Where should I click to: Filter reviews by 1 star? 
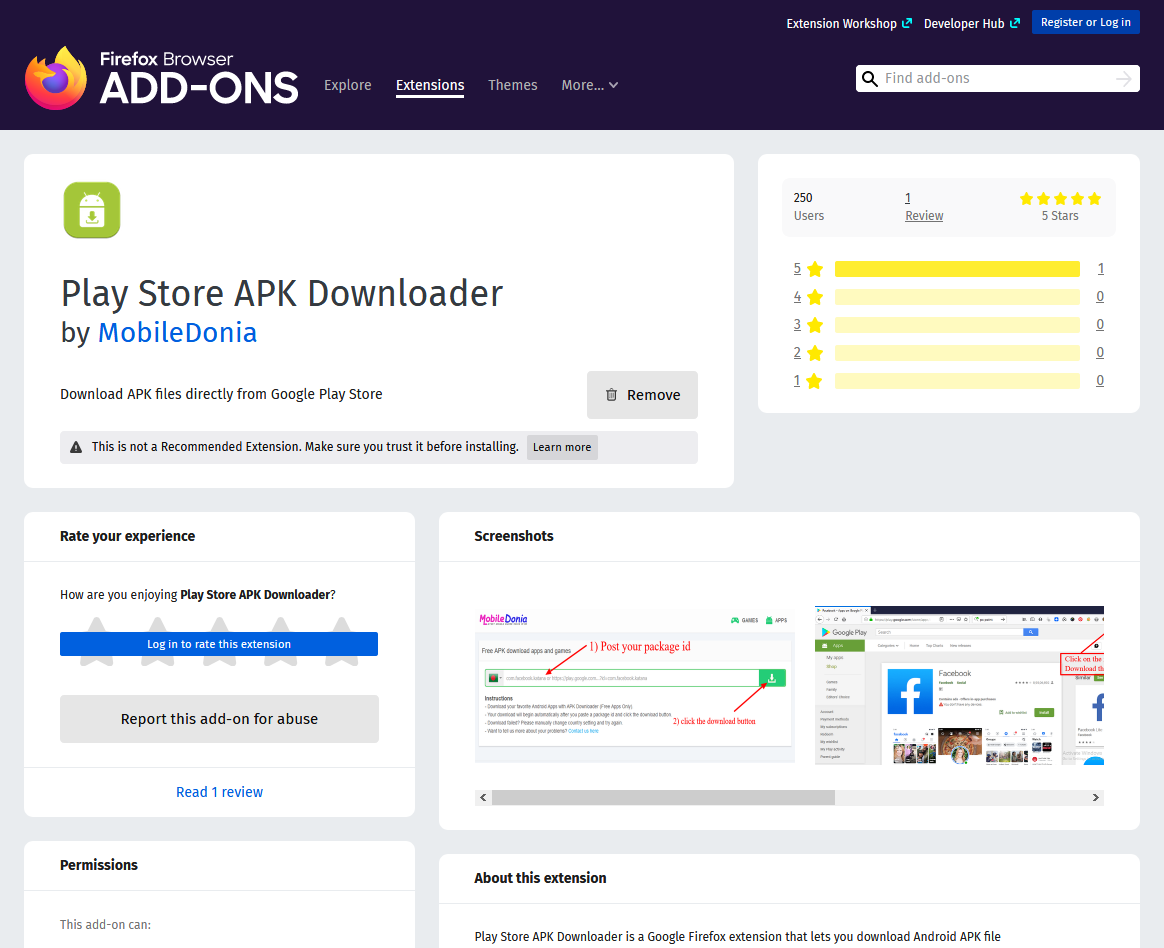tap(808, 381)
